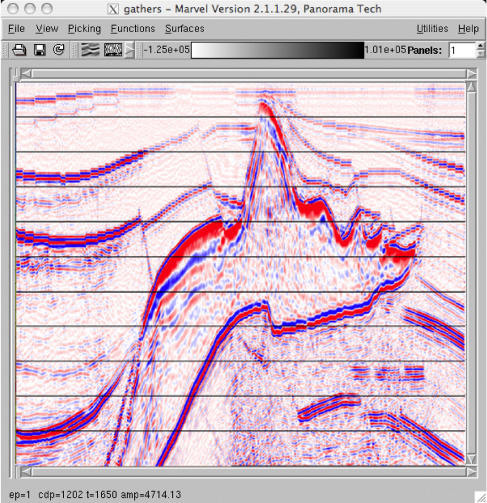Click vertical scrollbar down arrow
The width and height of the screenshot is (487, 503).
pos(471,460)
